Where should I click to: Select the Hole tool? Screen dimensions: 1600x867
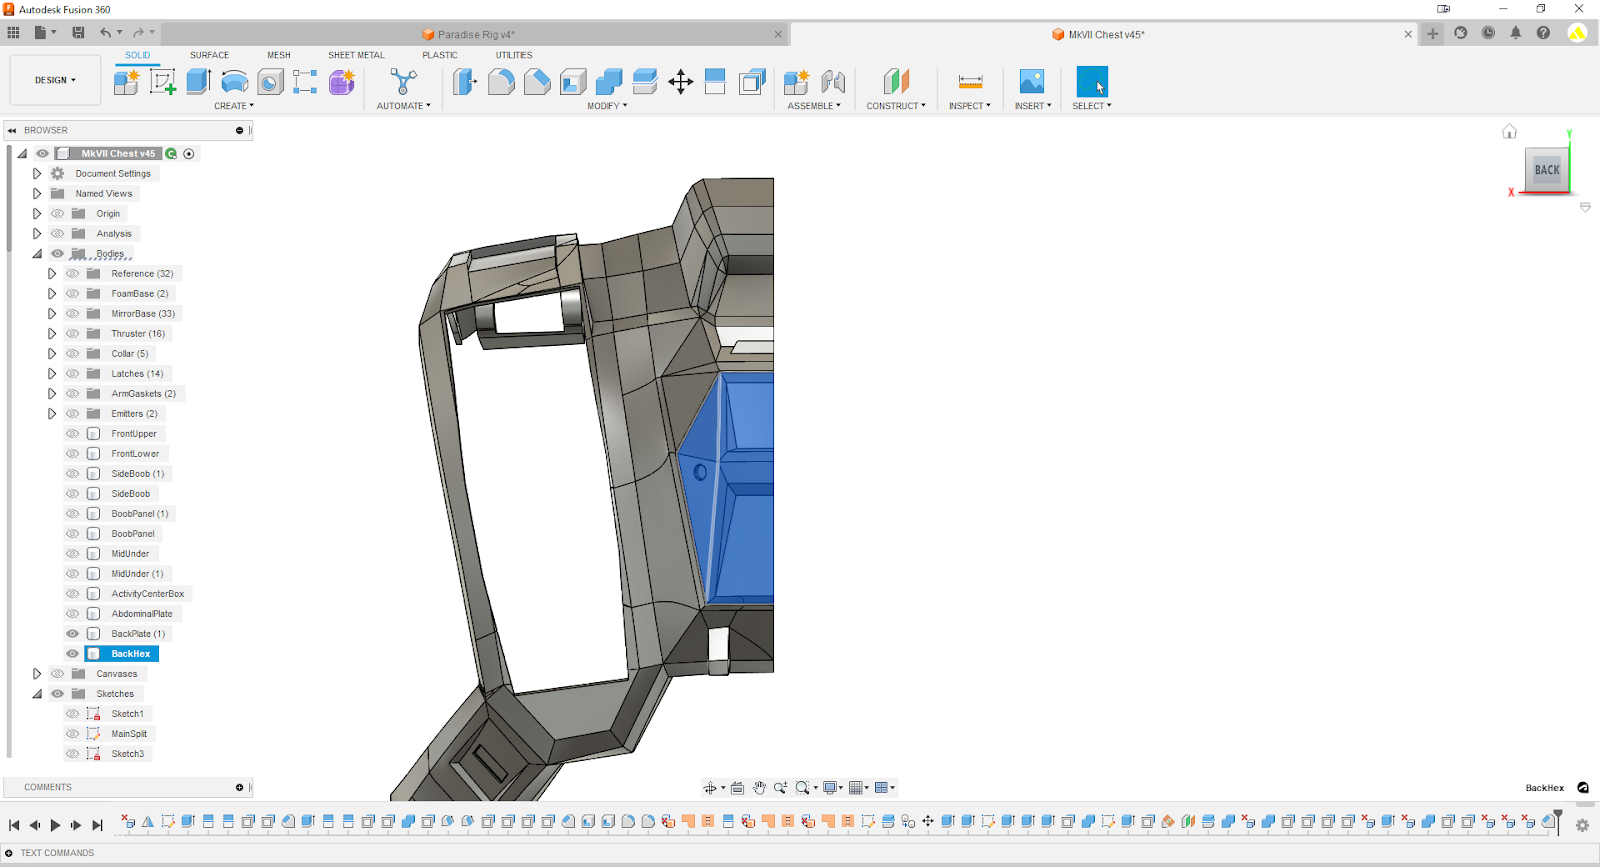click(270, 82)
